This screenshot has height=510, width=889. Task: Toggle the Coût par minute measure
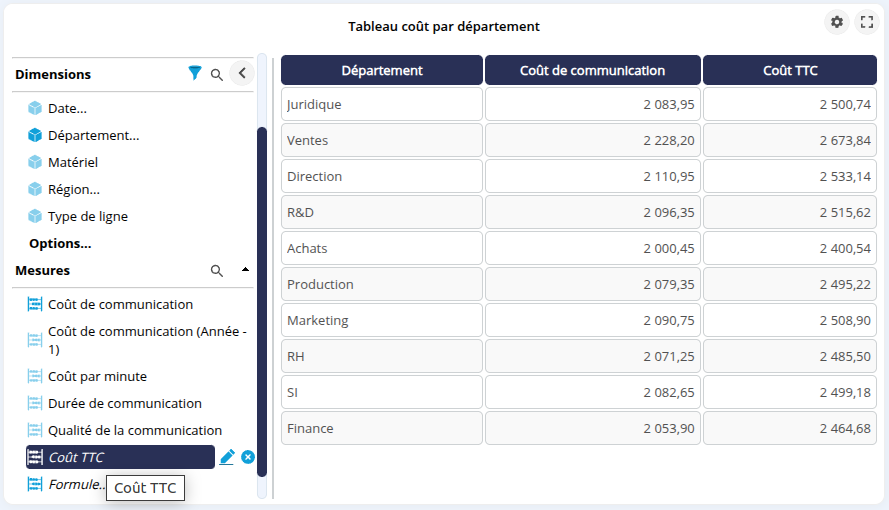(97, 376)
